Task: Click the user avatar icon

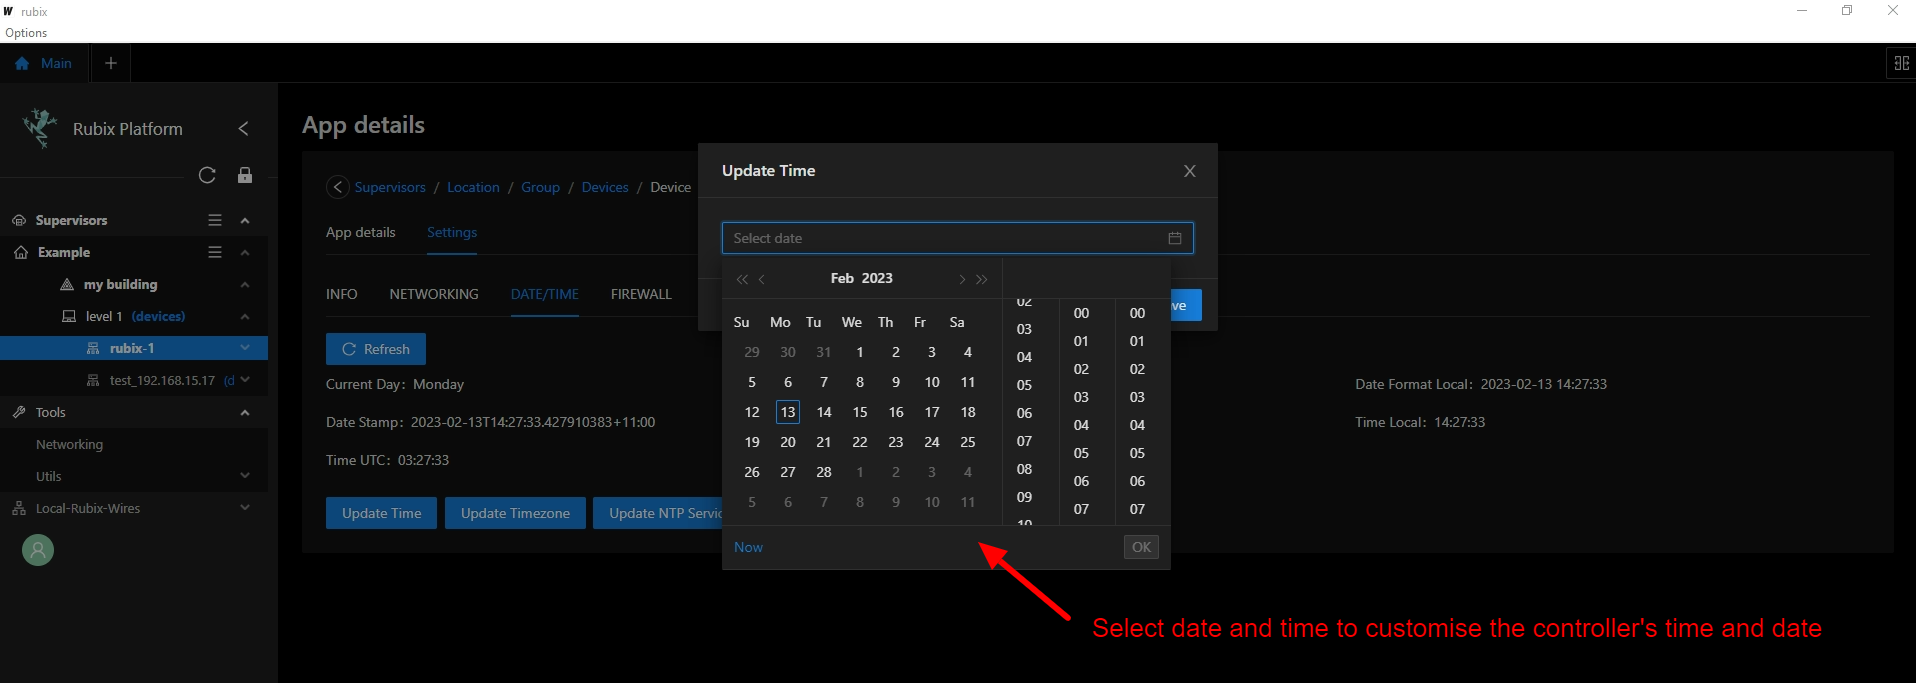Action: pos(38,550)
